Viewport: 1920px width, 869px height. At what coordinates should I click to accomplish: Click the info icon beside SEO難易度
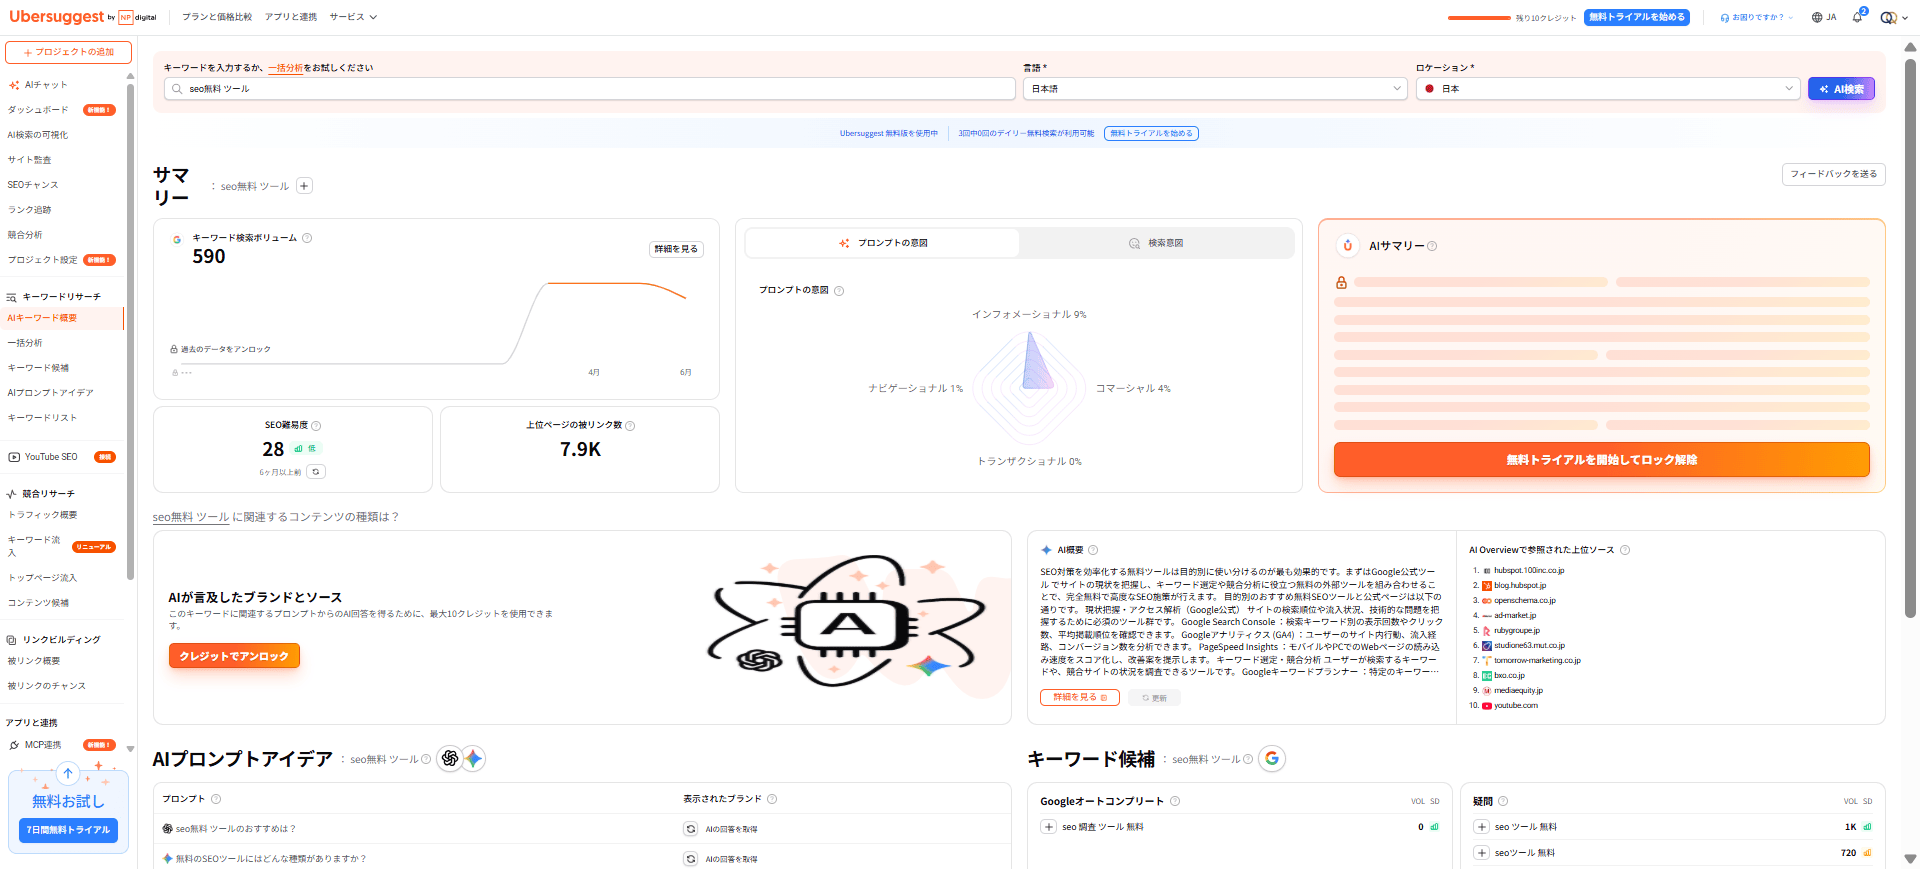point(316,426)
